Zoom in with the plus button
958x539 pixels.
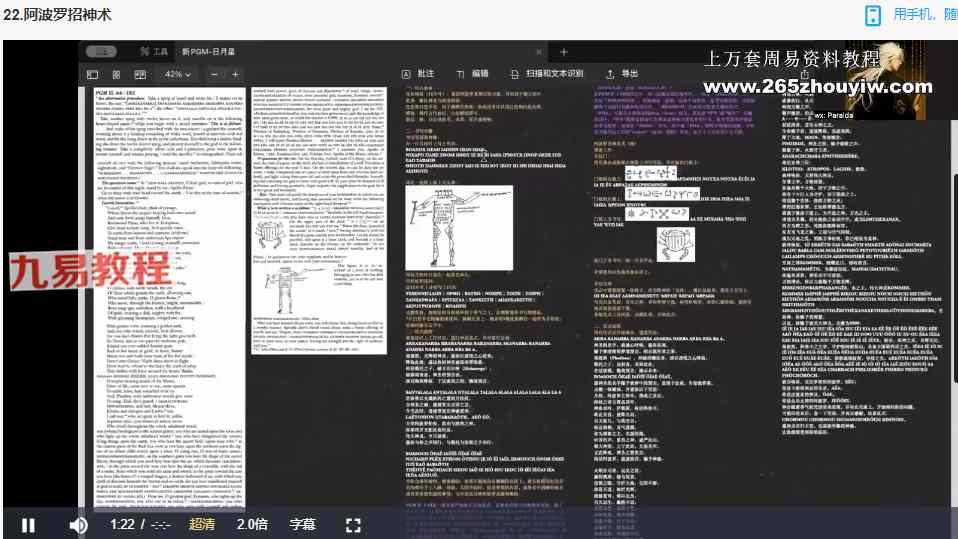(x=236, y=74)
